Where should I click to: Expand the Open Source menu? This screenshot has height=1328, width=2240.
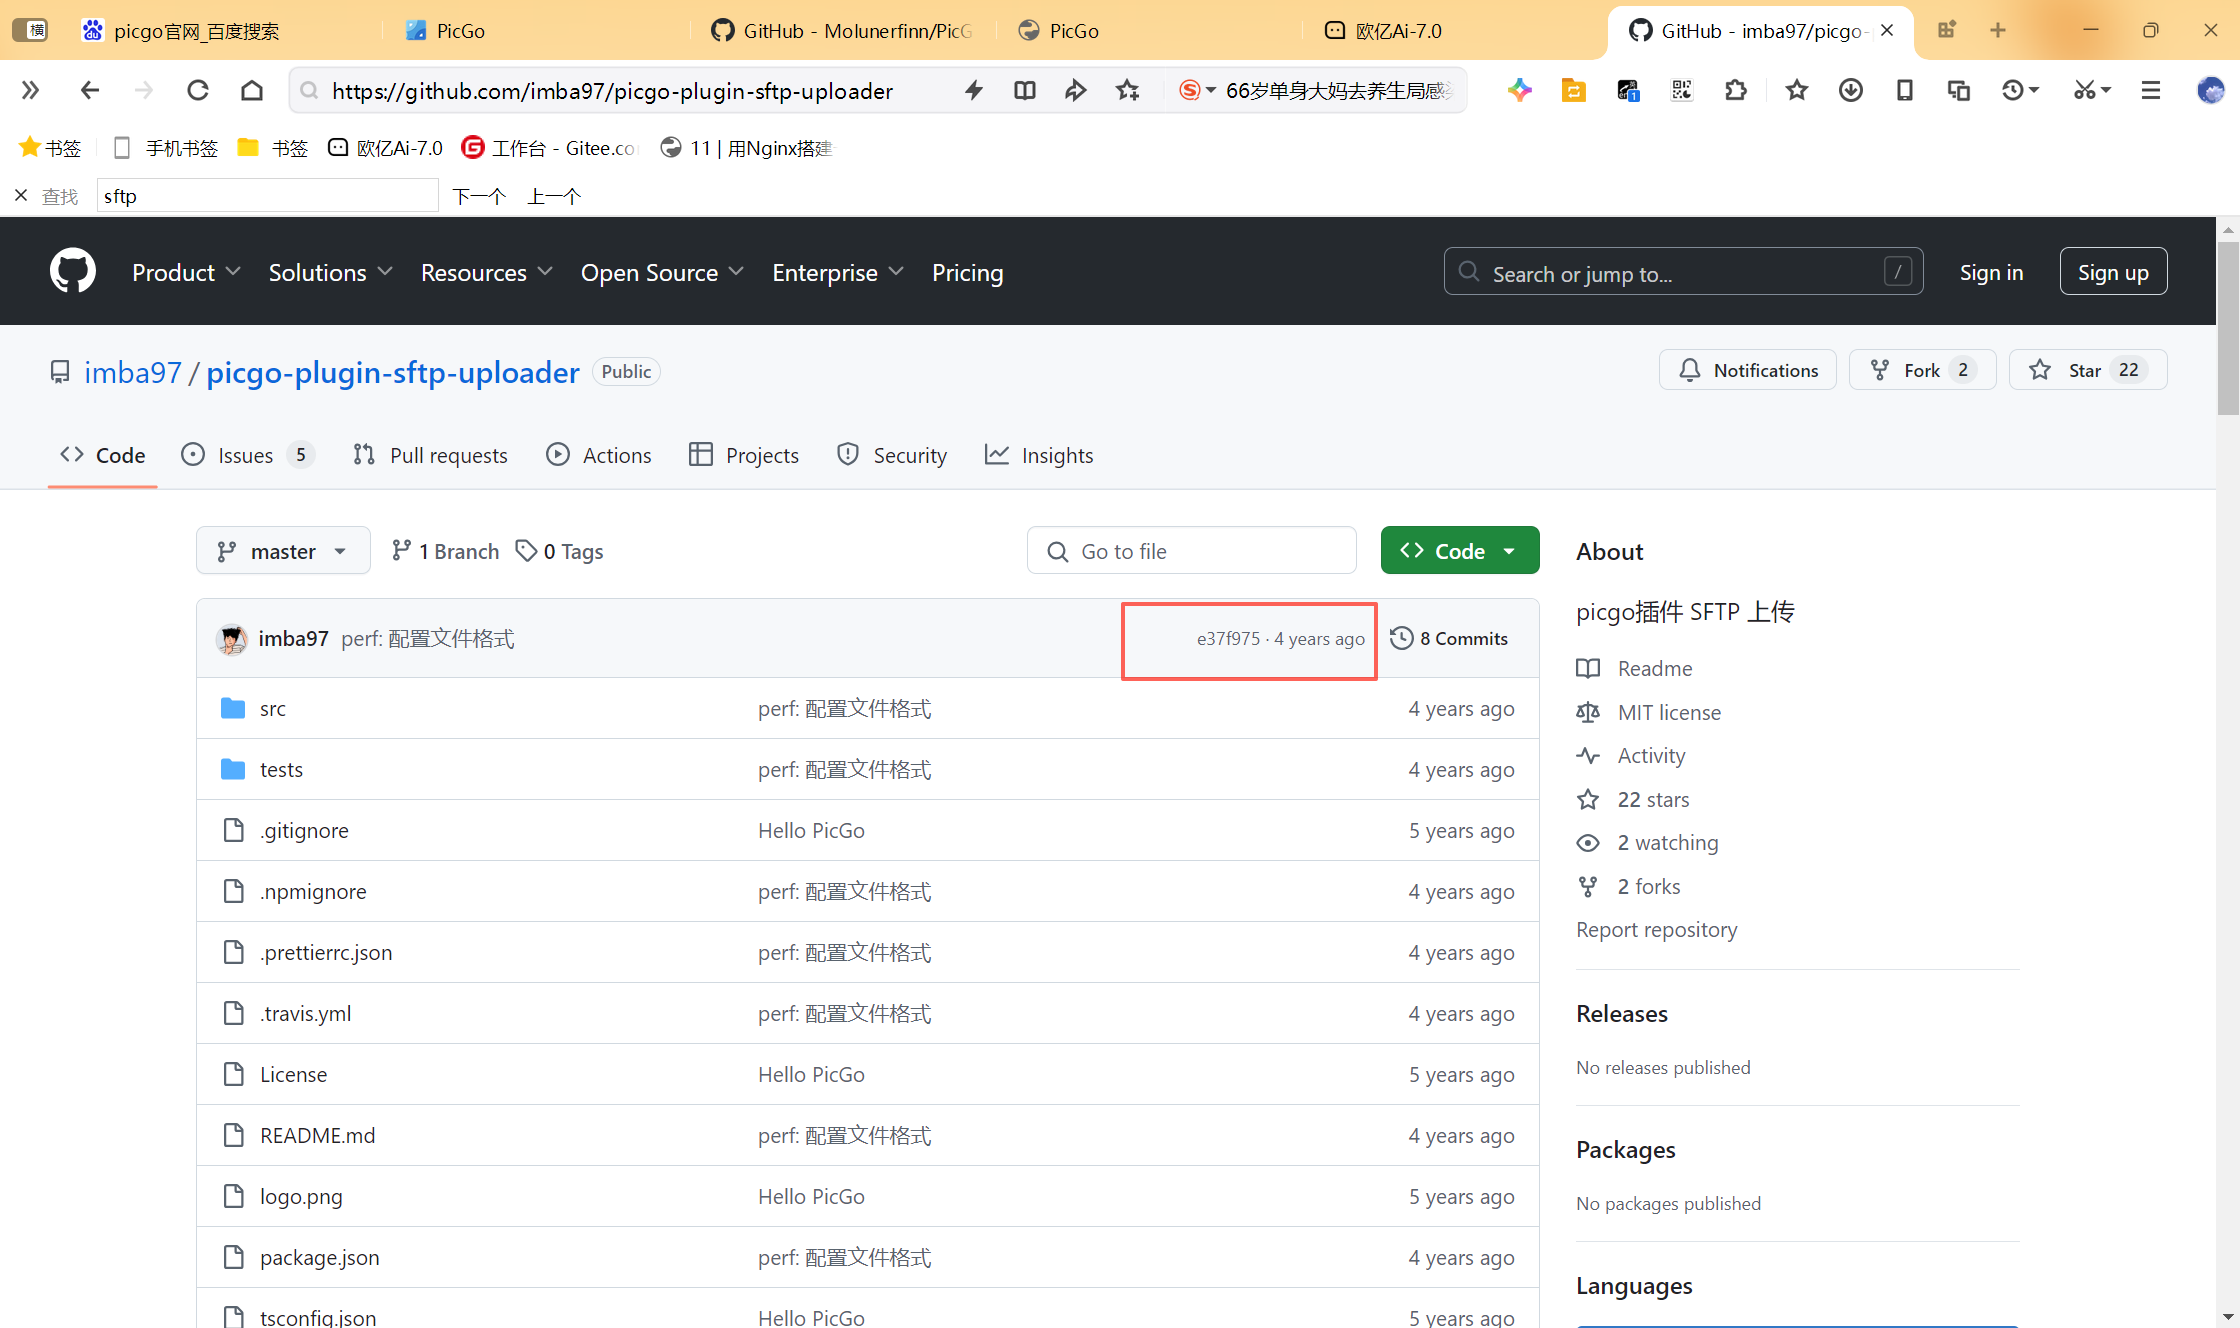point(662,272)
